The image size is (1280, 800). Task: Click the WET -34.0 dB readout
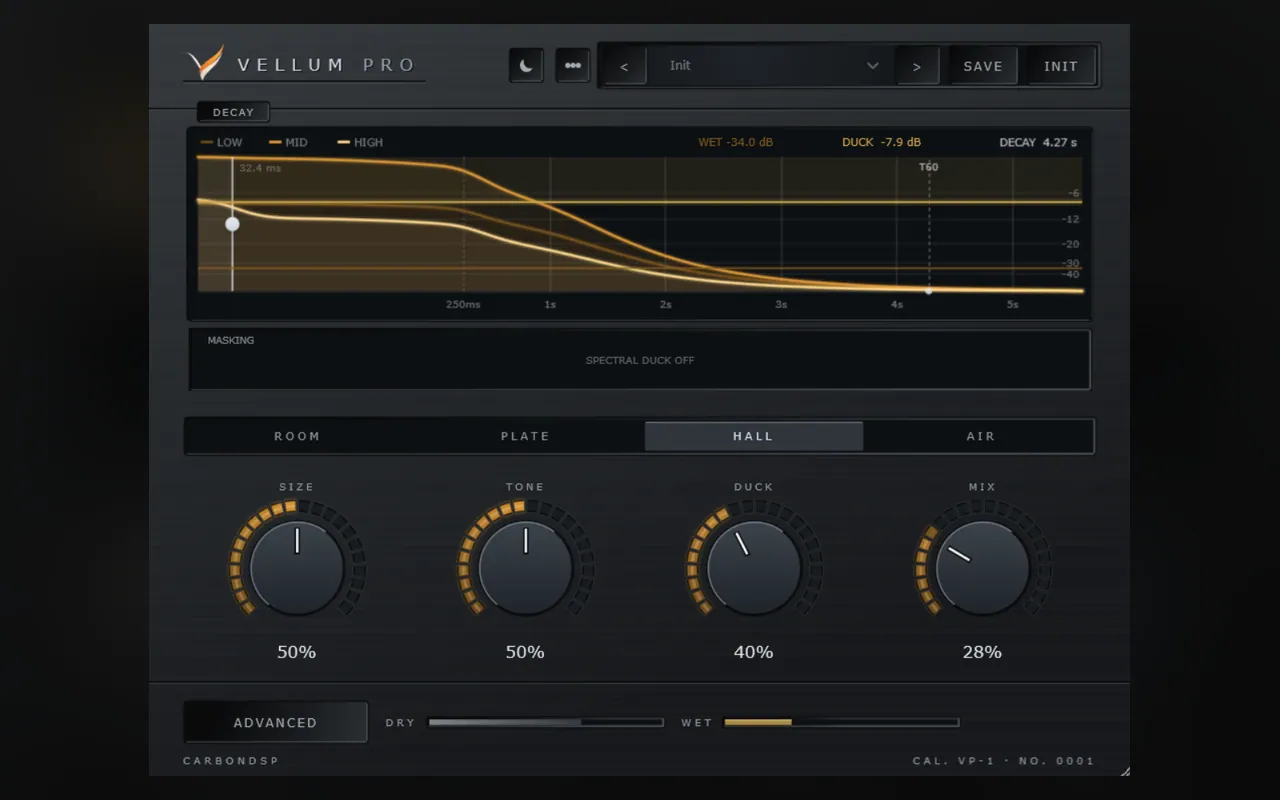point(736,142)
